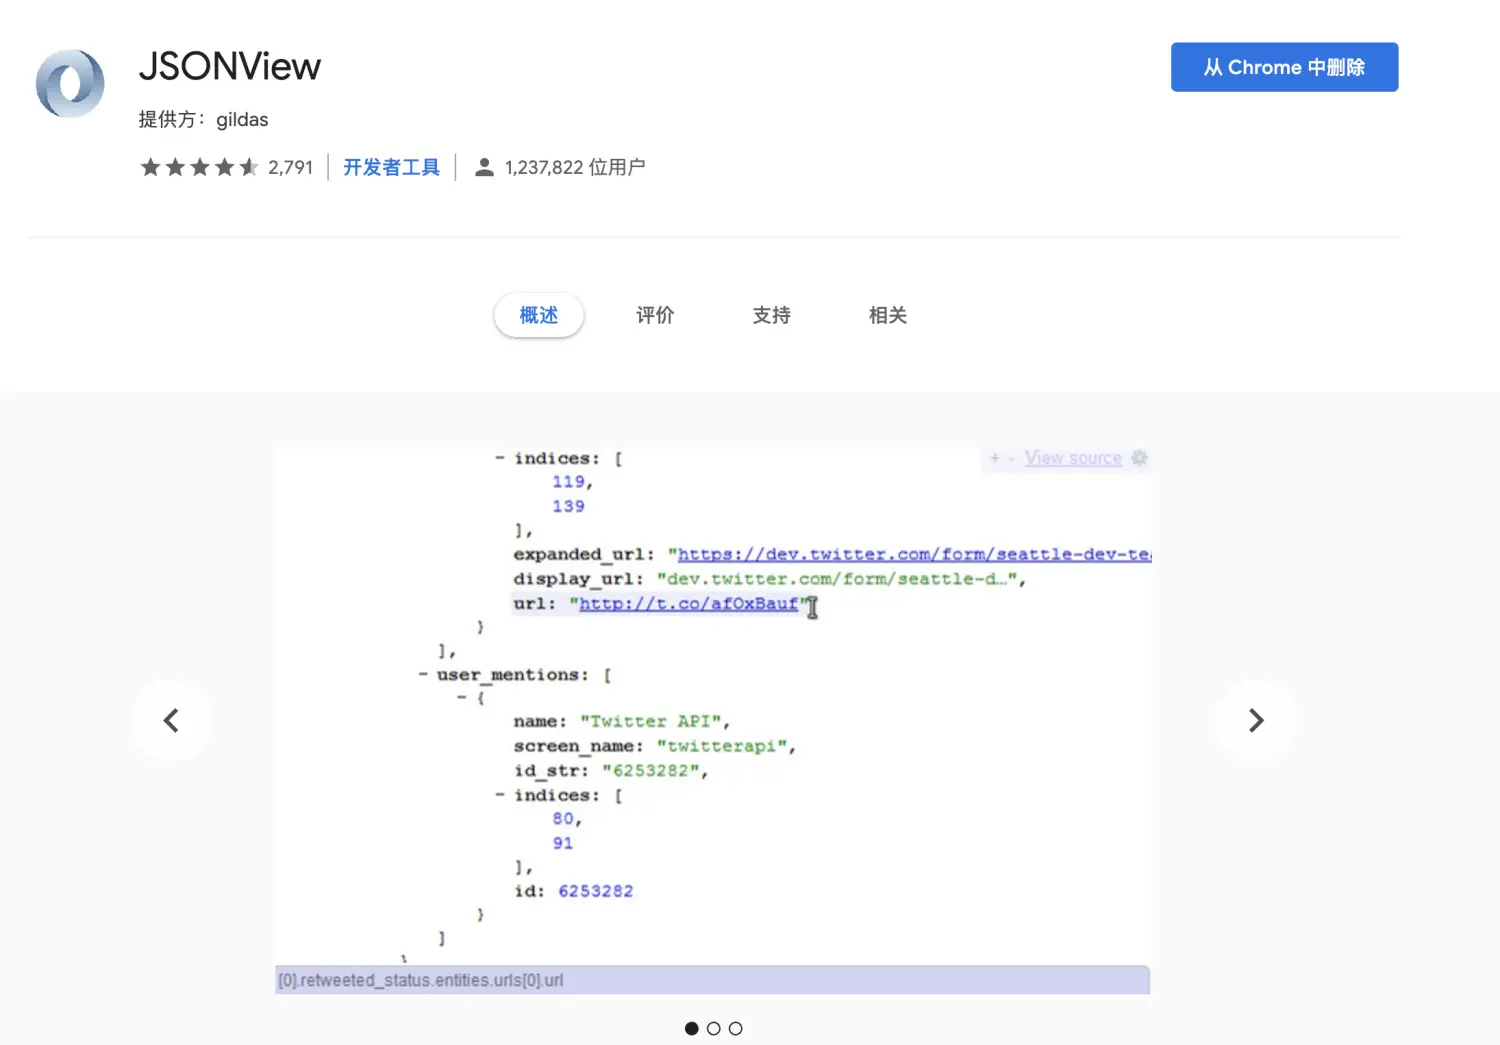This screenshot has height=1045, width=1500.
Task: Click the 2,791 ratings count
Action: pos(290,167)
